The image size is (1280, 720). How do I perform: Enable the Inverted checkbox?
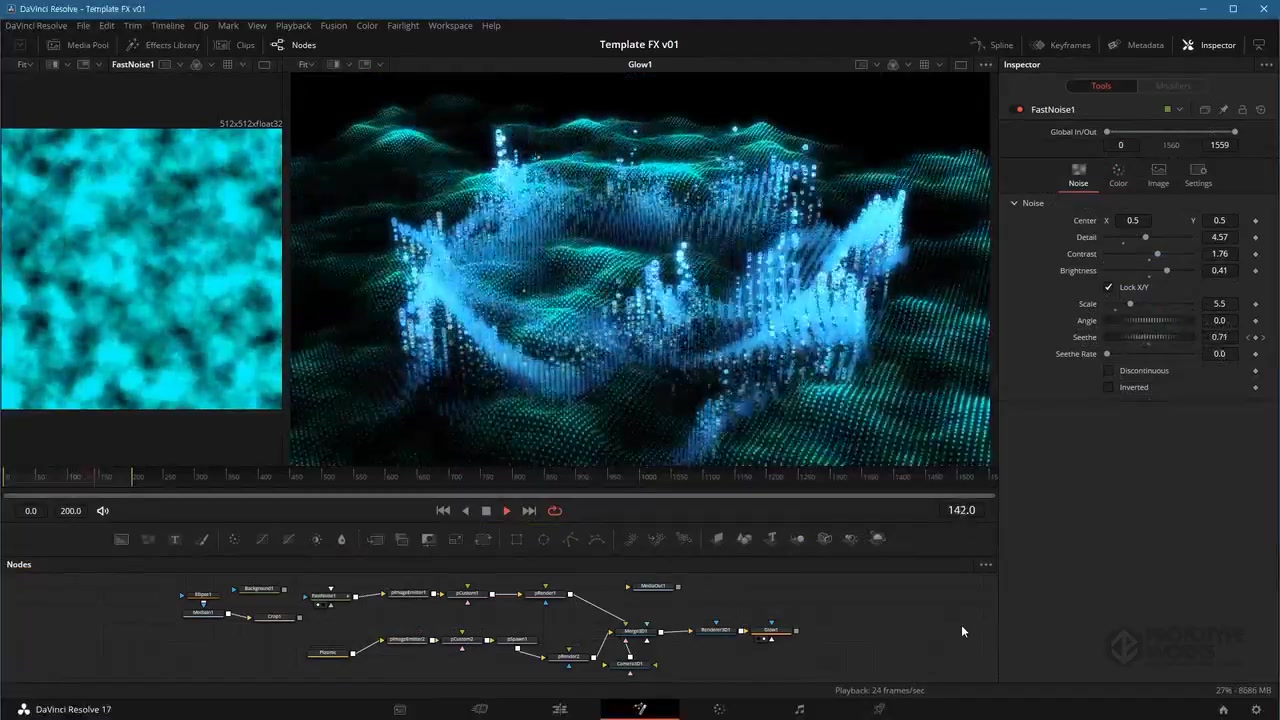click(x=1108, y=387)
